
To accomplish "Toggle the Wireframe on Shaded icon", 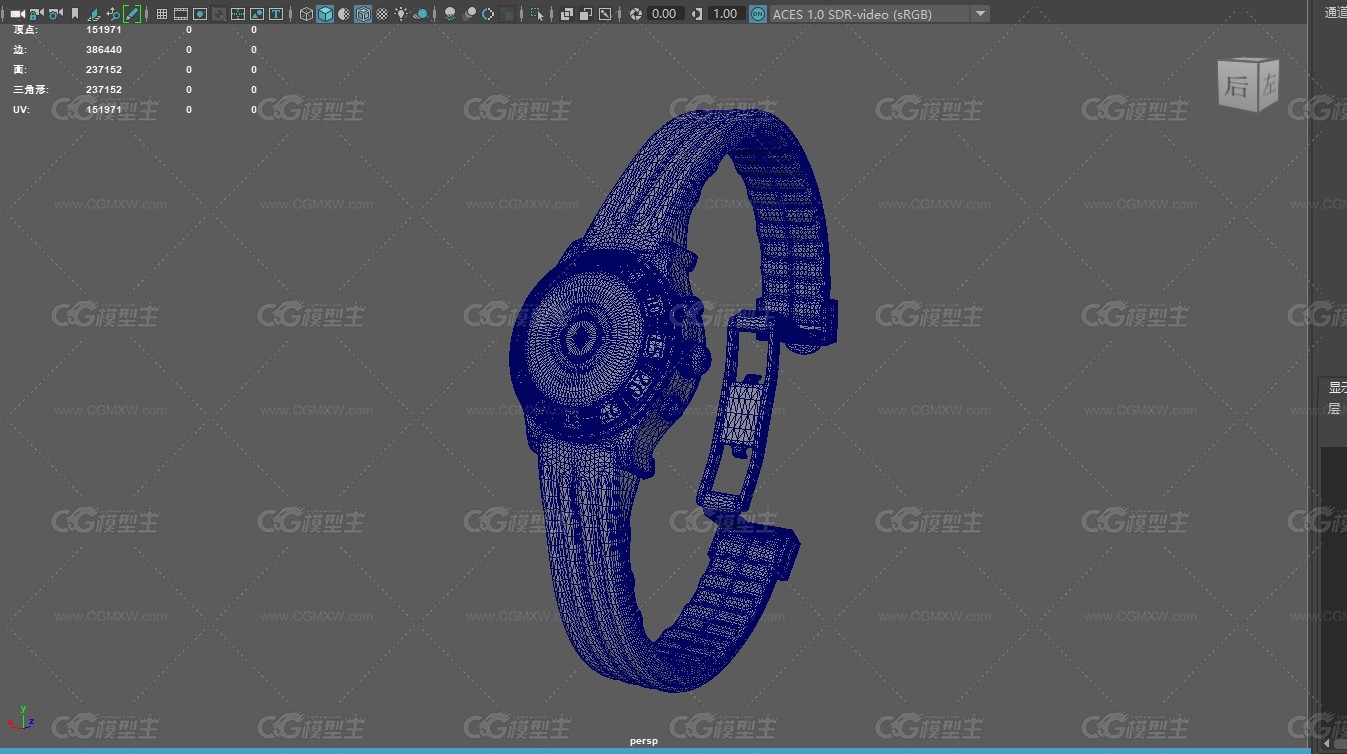I will (363, 14).
